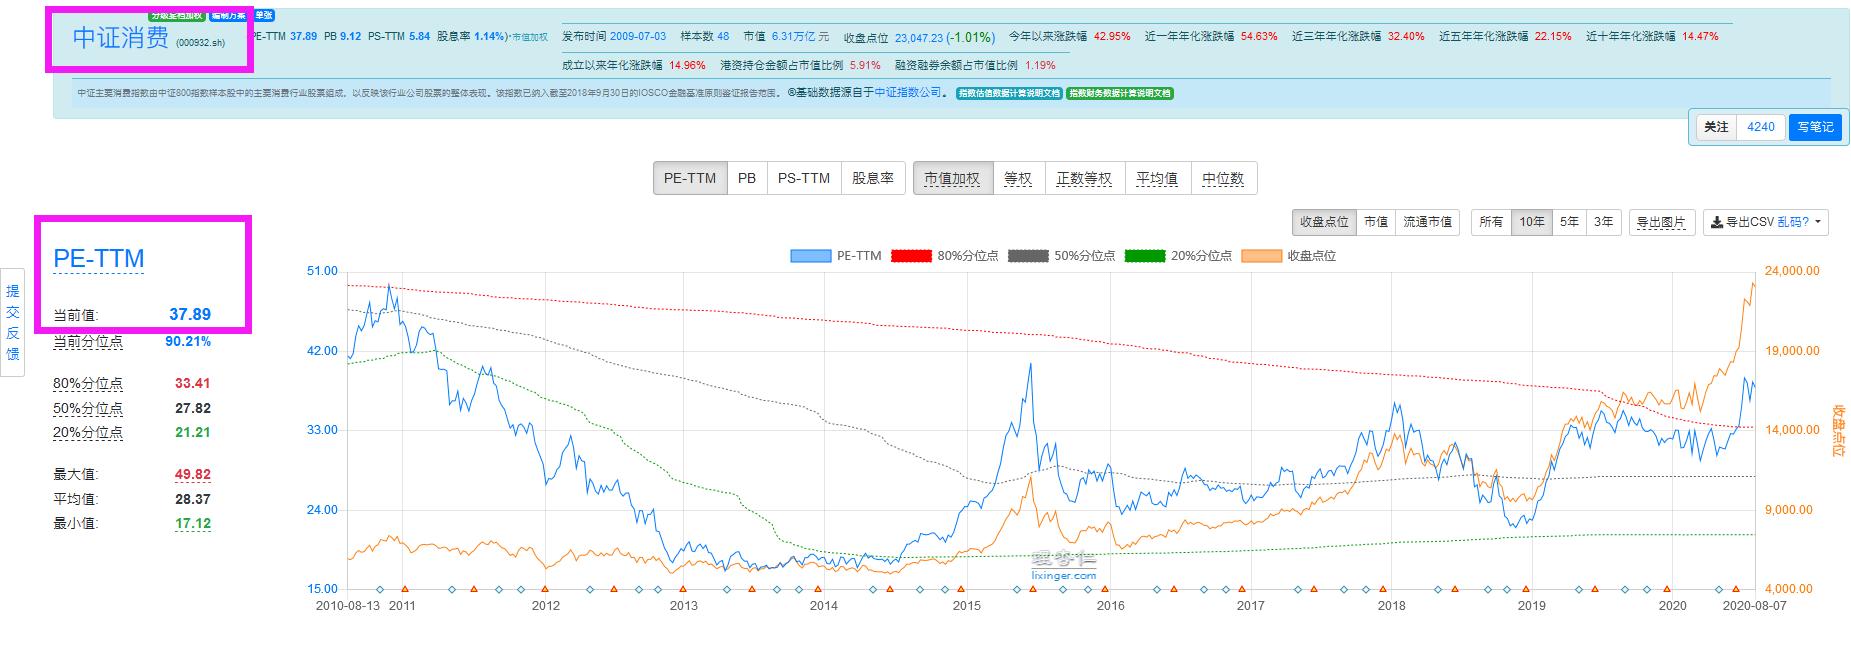This screenshot has width=1851, height=648.
Task: Switch to the PB metric tab
Action: (747, 178)
